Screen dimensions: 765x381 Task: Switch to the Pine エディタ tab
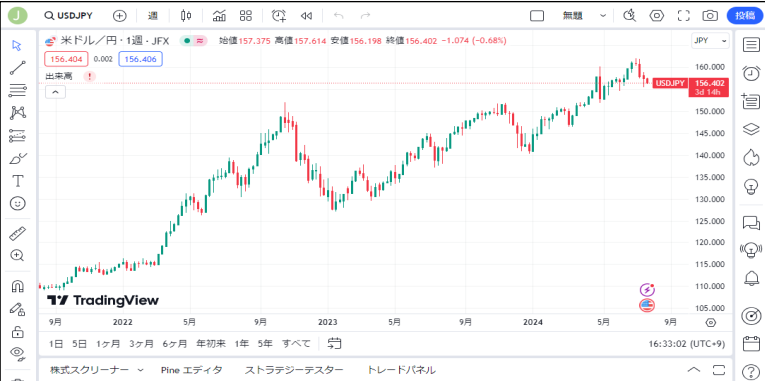pos(191,370)
